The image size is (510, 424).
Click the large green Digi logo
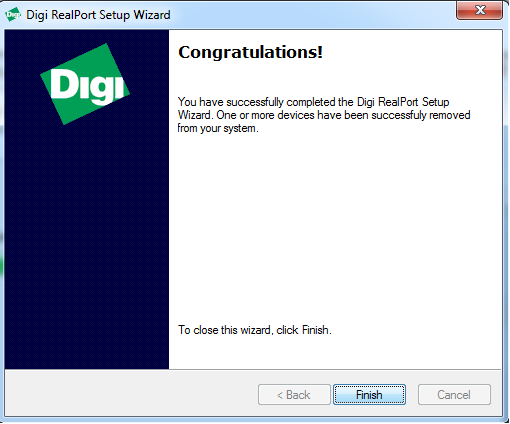85,84
